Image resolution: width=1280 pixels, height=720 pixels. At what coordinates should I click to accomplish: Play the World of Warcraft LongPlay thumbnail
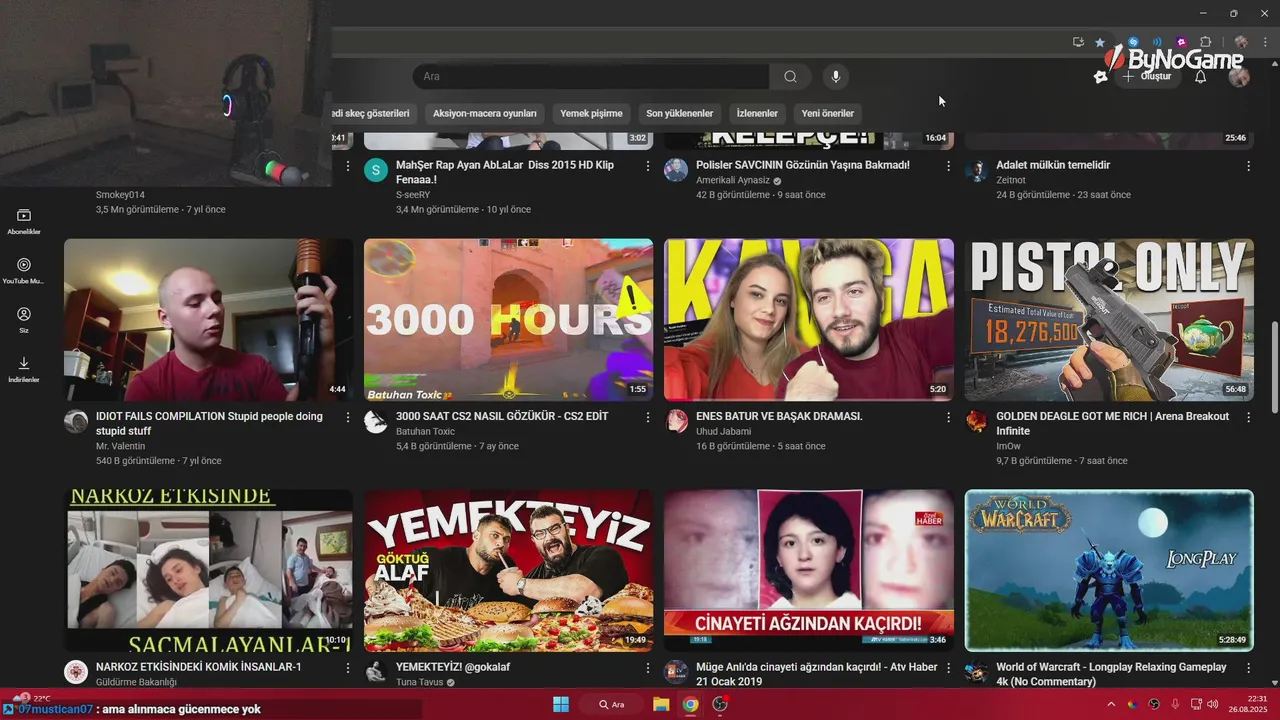click(x=1109, y=571)
